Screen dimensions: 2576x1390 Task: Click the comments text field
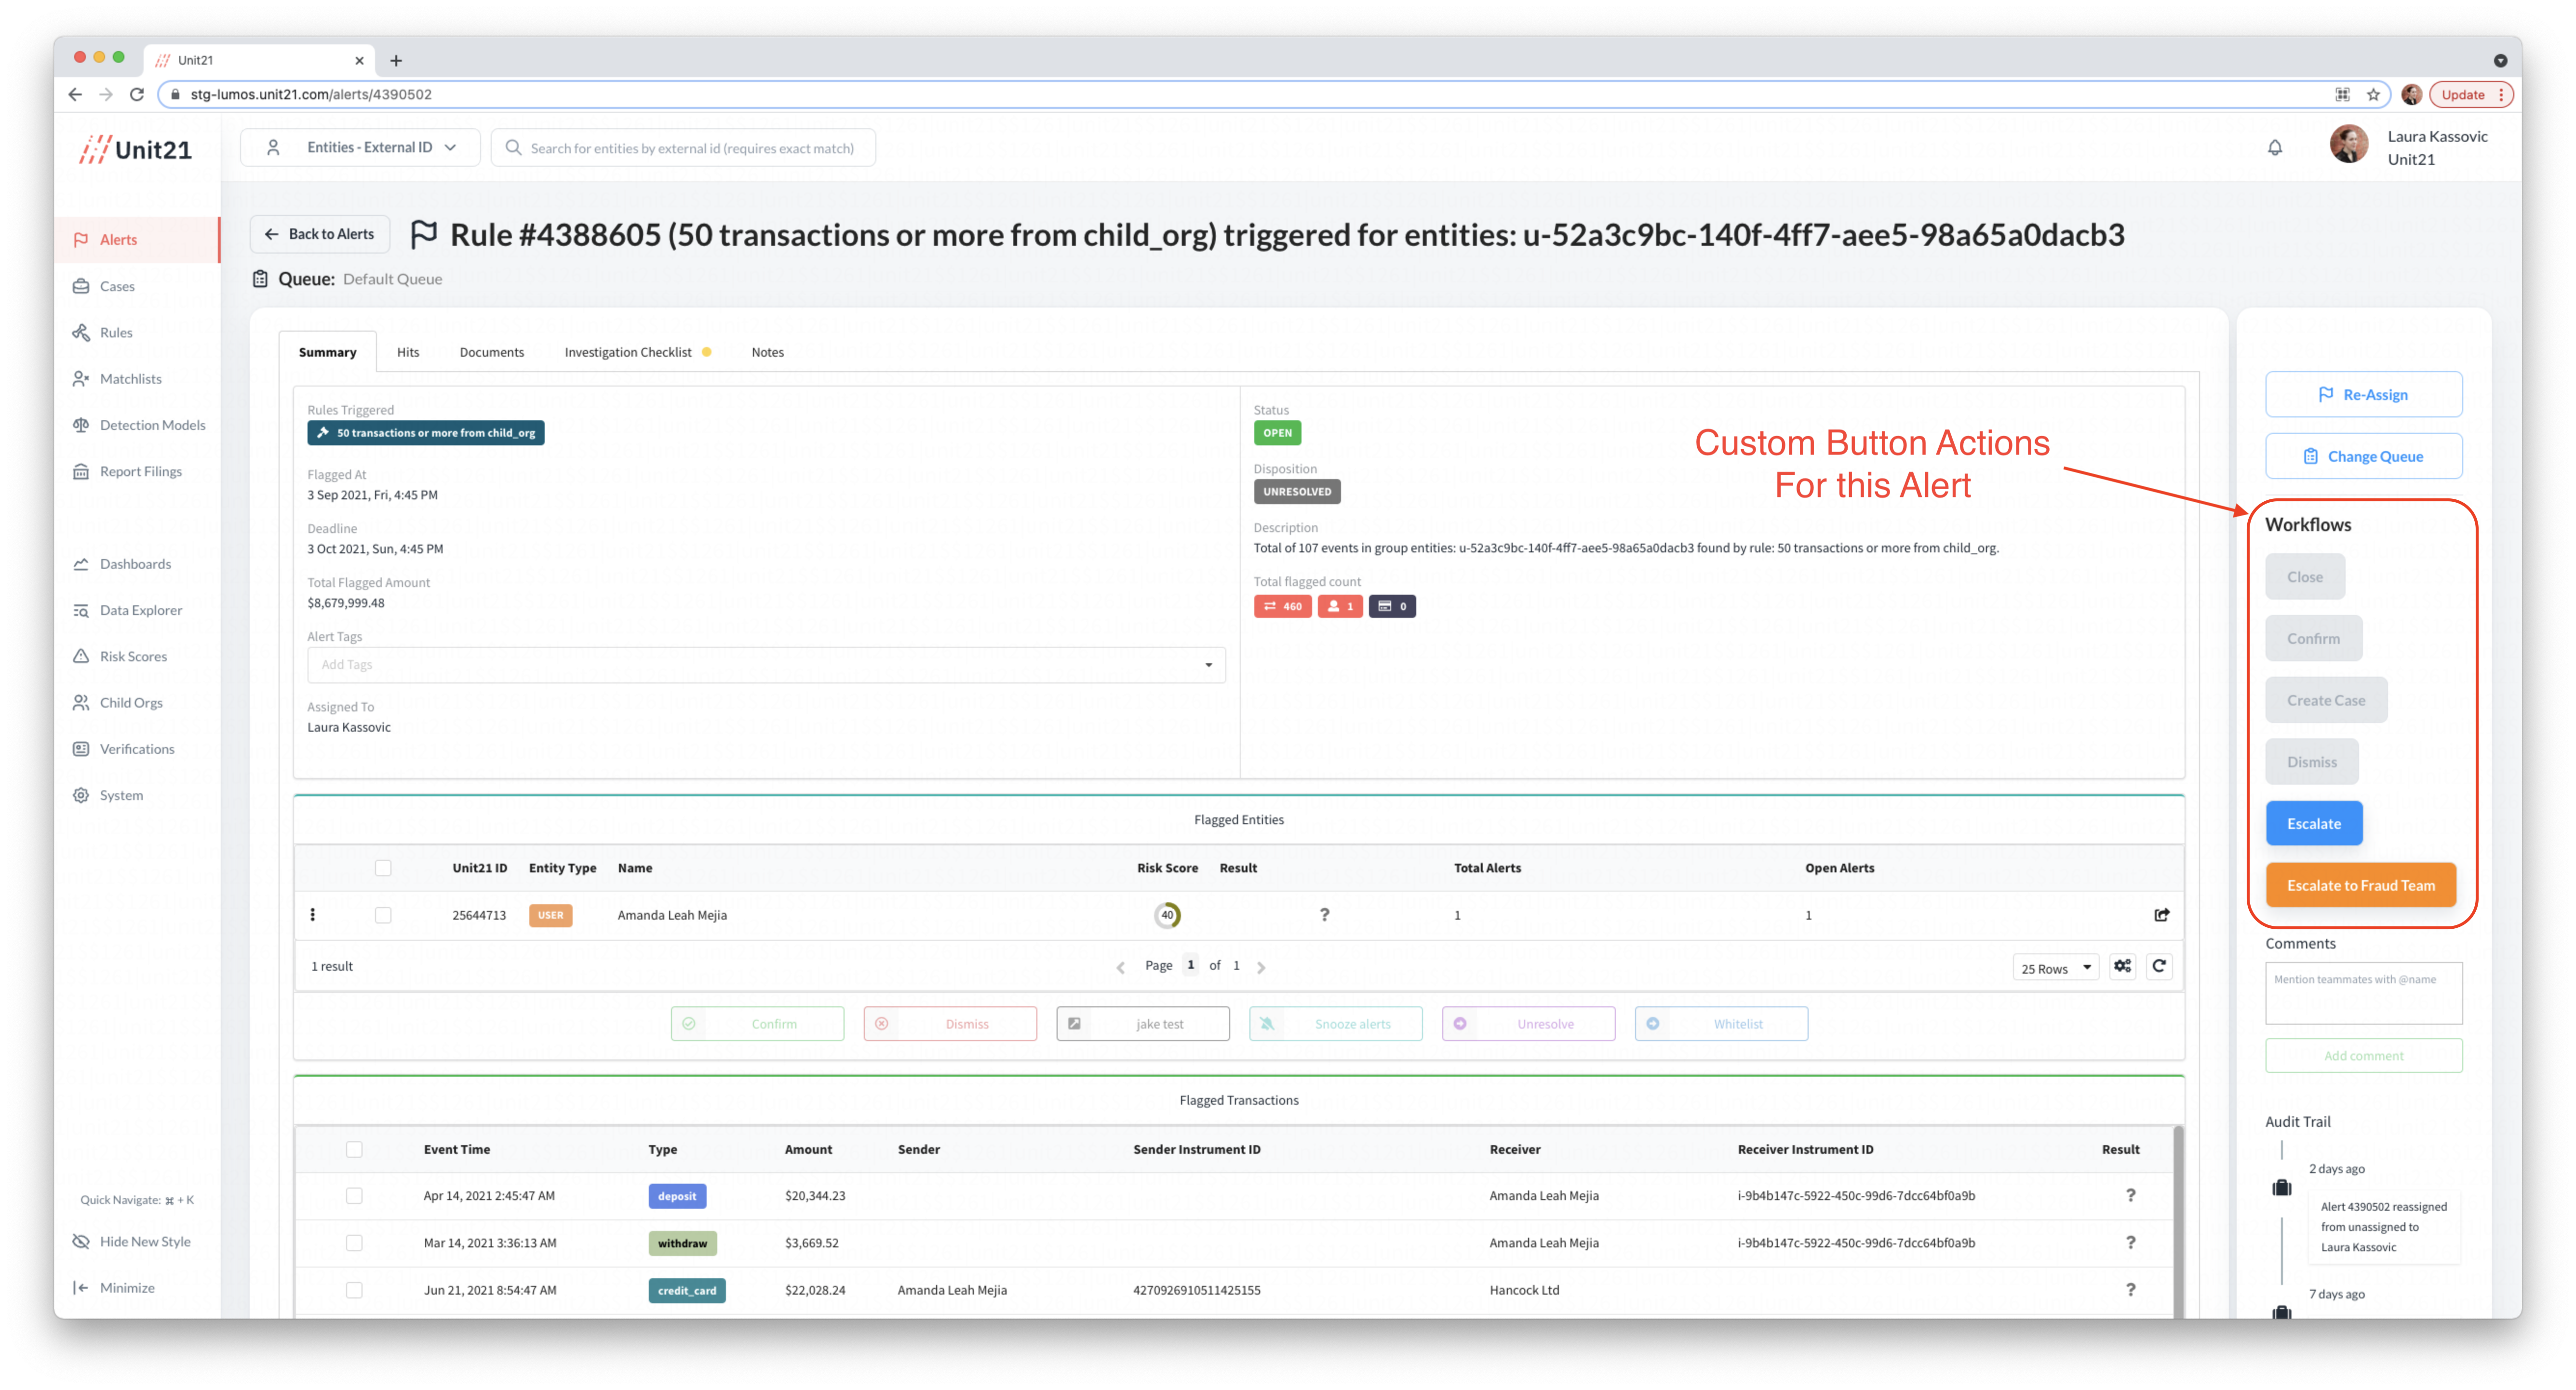coord(2363,993)
